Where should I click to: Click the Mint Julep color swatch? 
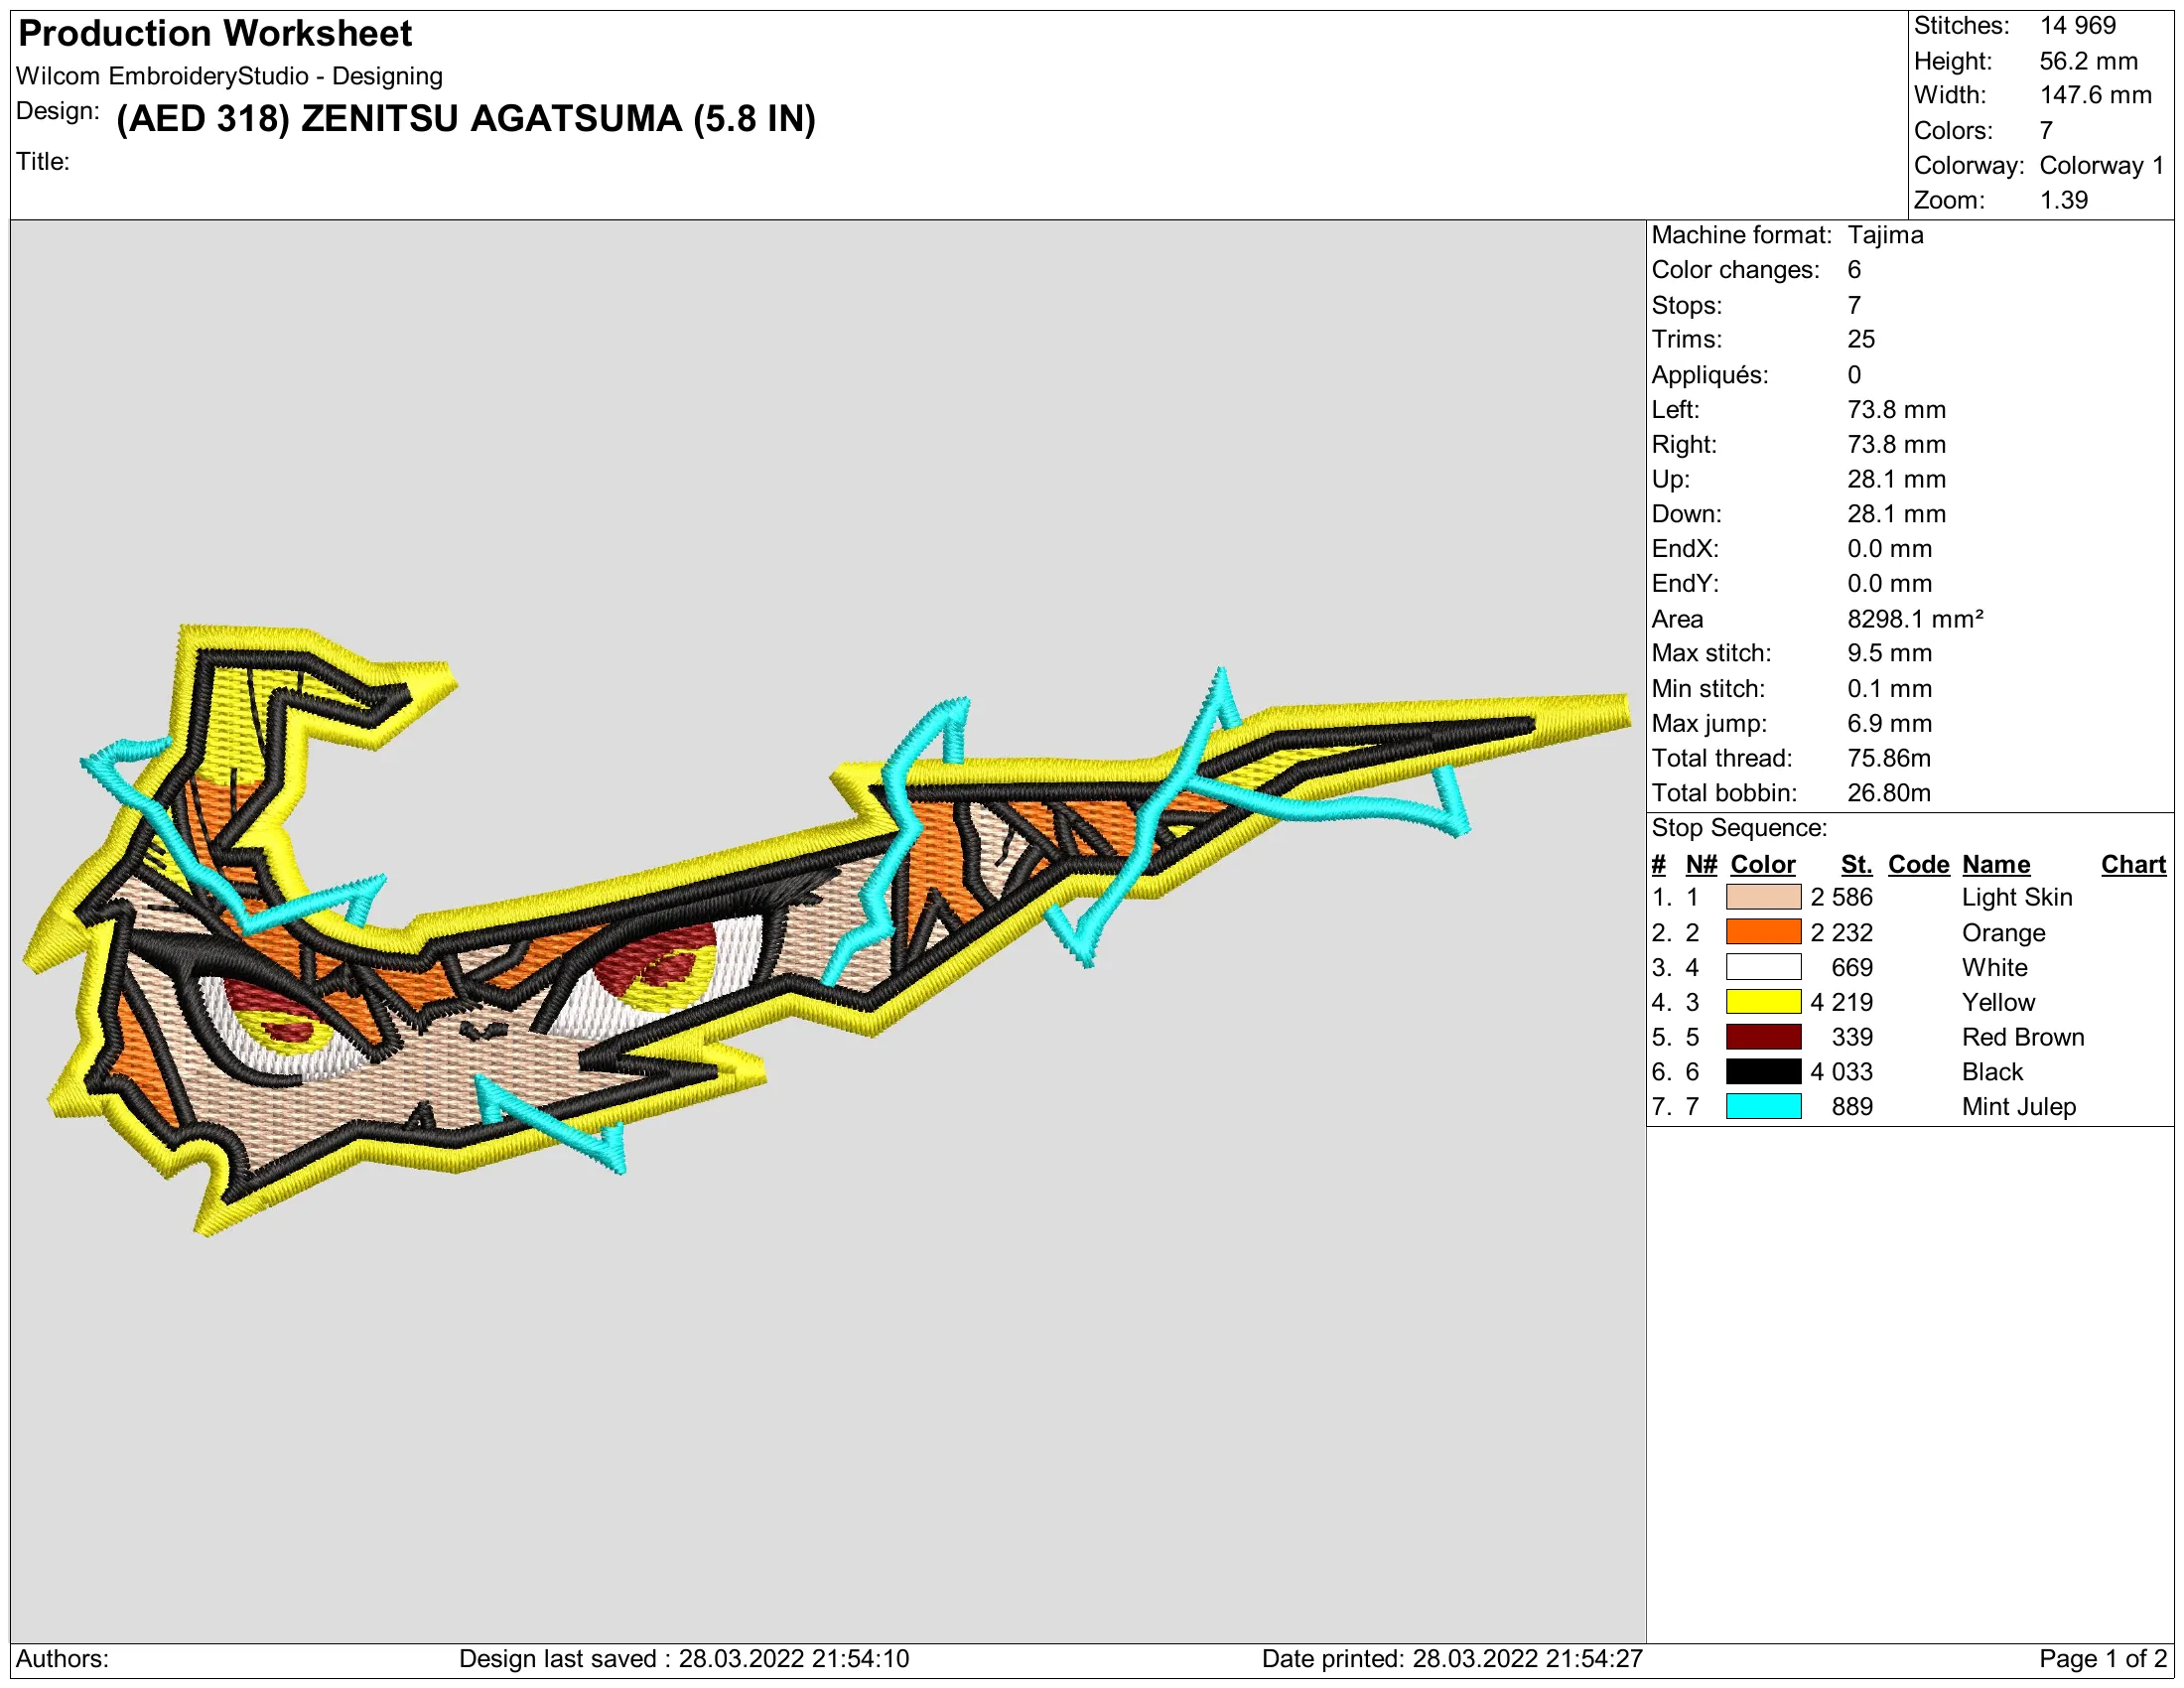pos(1763,1106)
